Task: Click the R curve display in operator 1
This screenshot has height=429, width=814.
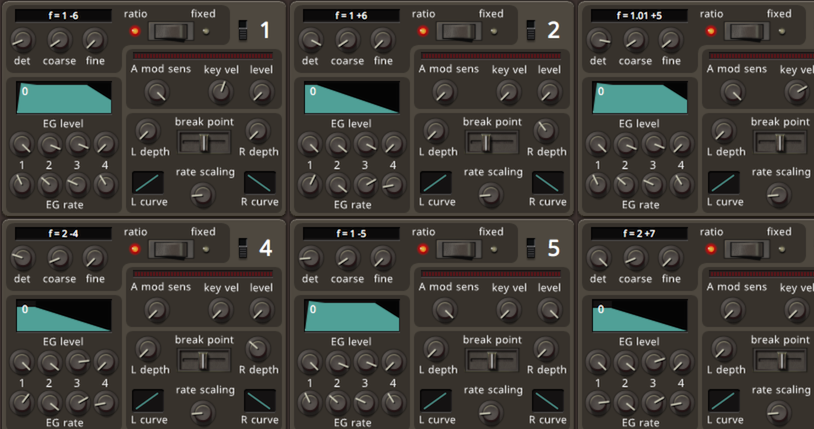Action: coord(260,183)
